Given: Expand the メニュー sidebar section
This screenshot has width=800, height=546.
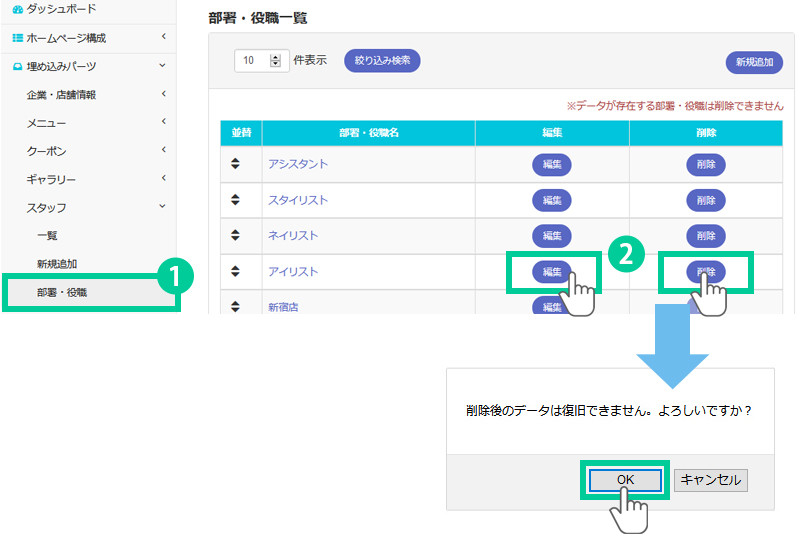Looking at the screenshot, I should click(162, 123).
